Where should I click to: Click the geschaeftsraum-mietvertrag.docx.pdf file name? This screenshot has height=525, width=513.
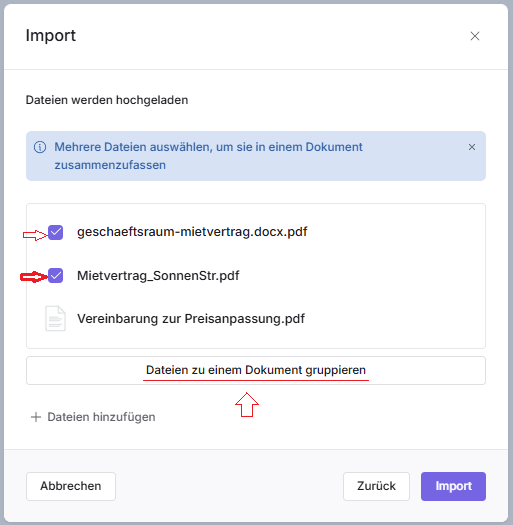[192, 232]
